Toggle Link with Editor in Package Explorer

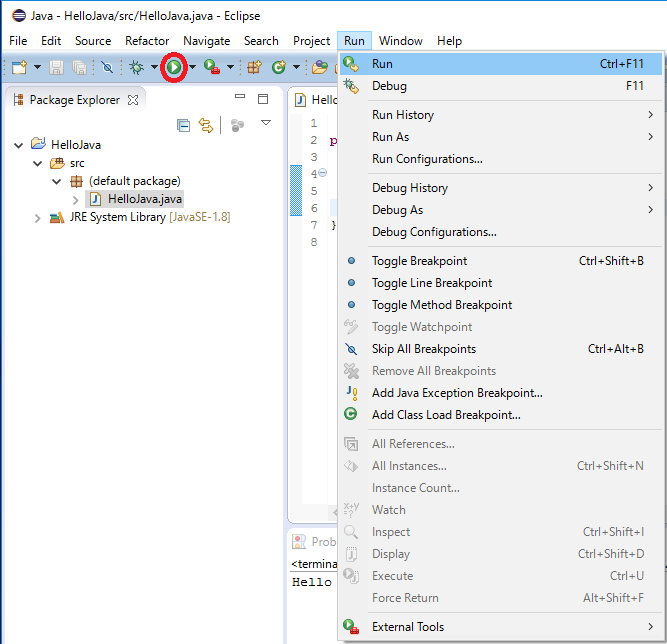pyautogui.click(x=206, y=125)
